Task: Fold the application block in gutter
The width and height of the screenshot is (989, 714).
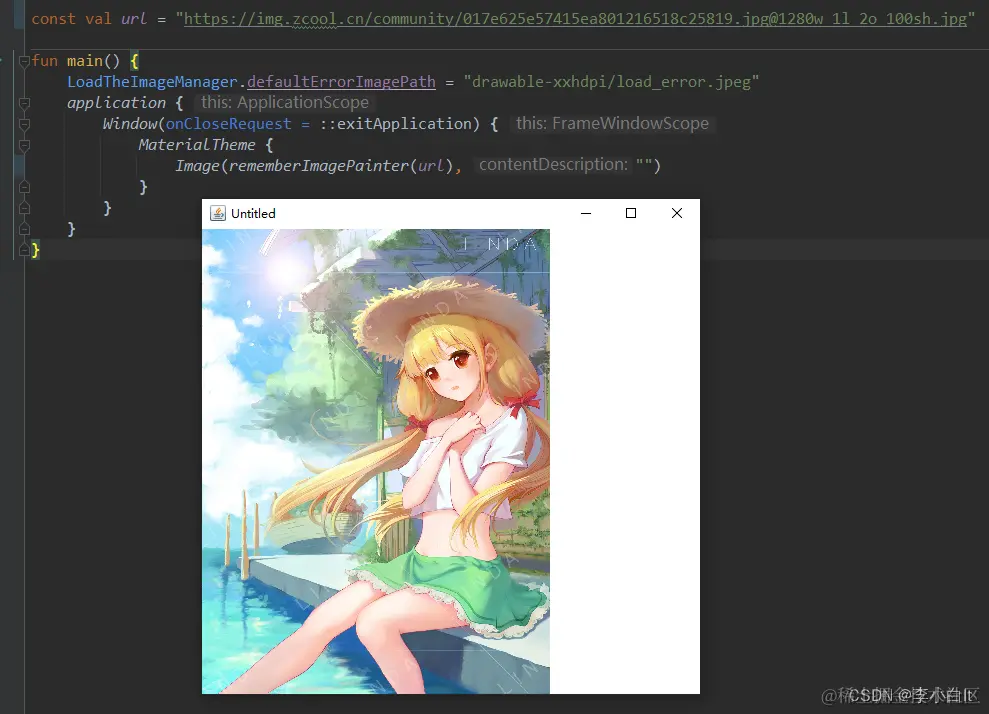Action: click(24, 103)
